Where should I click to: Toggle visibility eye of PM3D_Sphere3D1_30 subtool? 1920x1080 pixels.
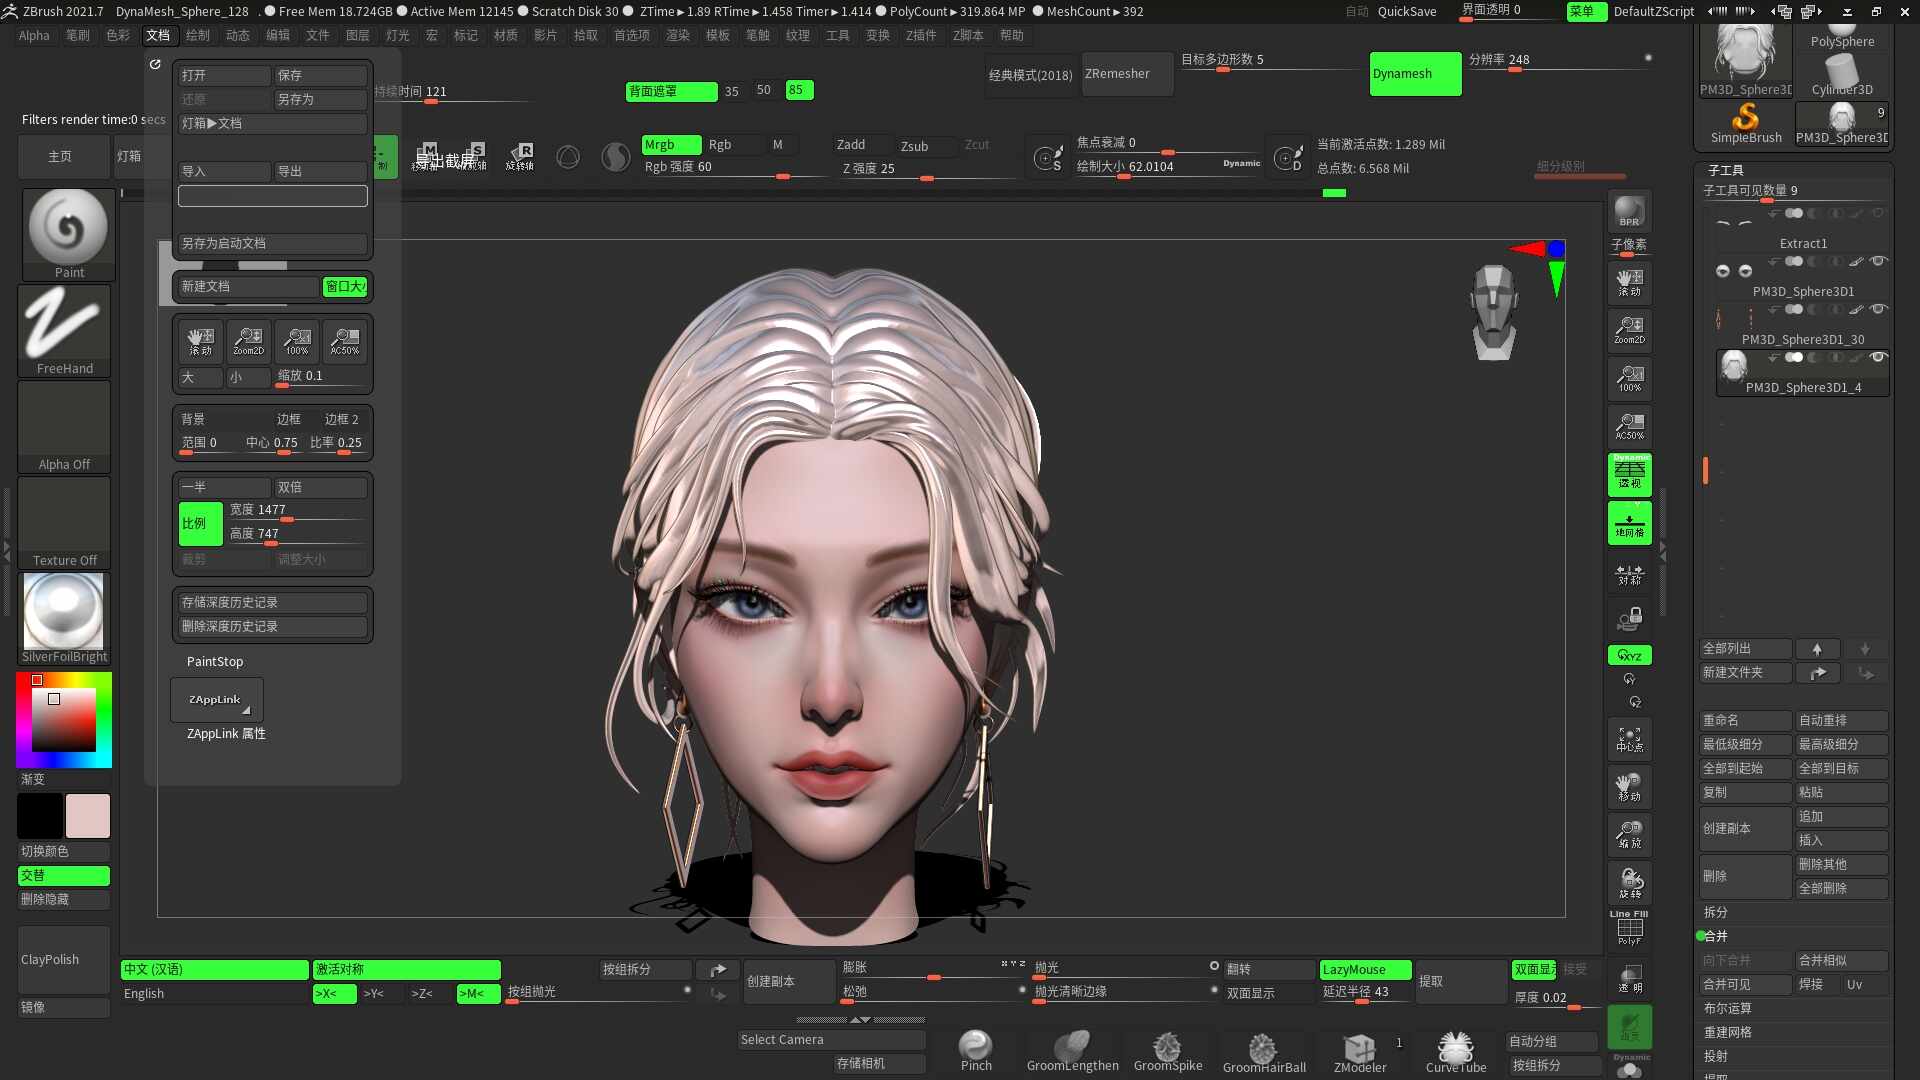point(1878,309)
